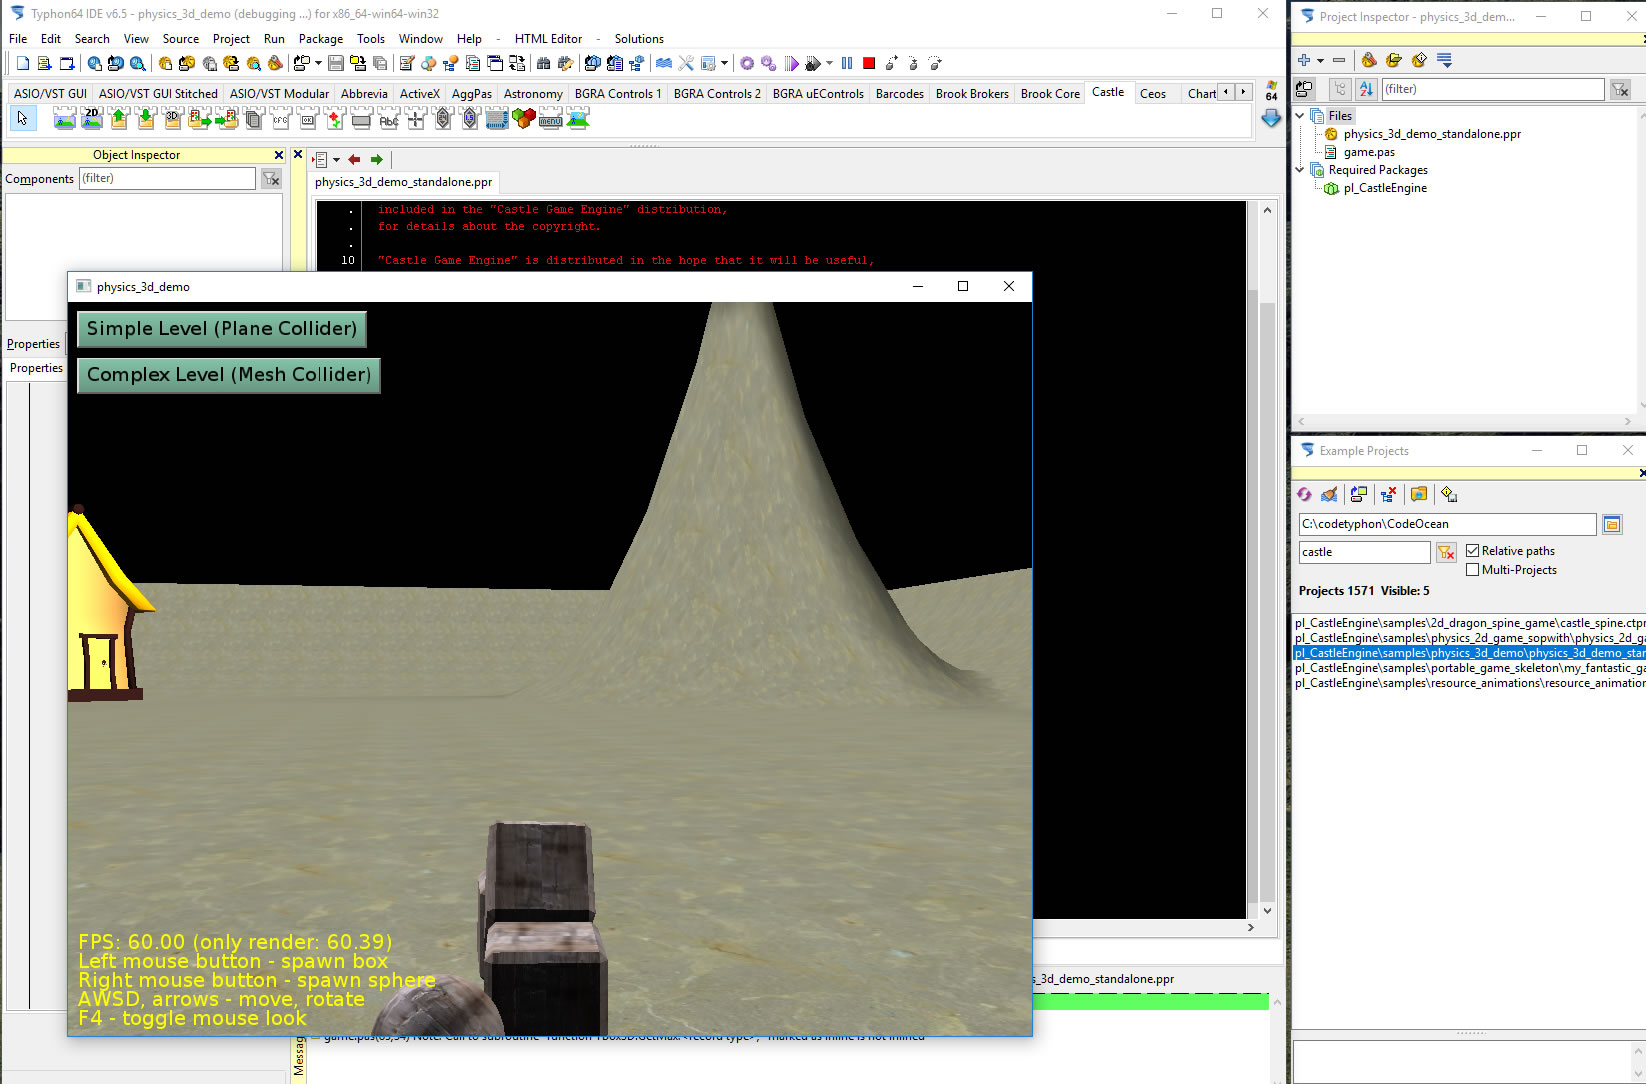Click Complex Level (Mesh Collider) button

coord(229,375)
